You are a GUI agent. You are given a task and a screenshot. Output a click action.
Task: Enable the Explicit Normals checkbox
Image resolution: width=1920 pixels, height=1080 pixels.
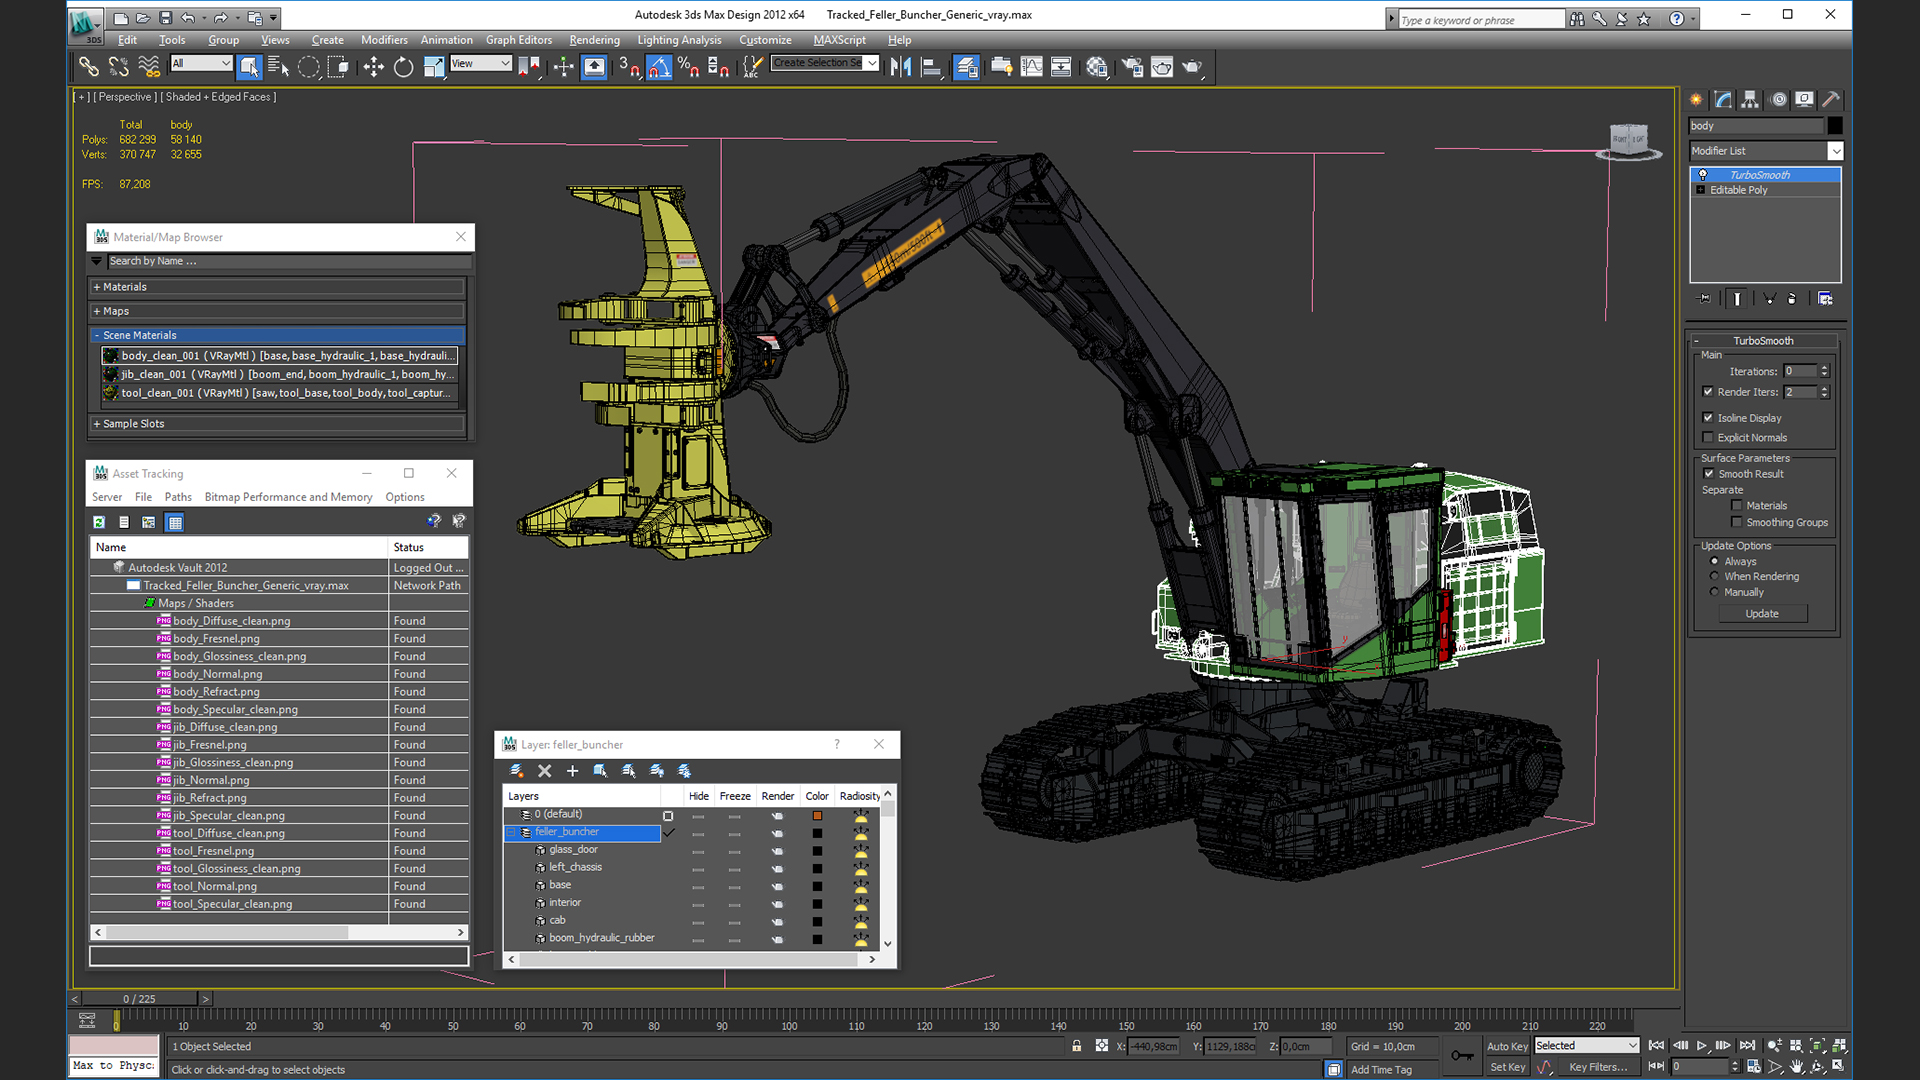point(1708,438)
